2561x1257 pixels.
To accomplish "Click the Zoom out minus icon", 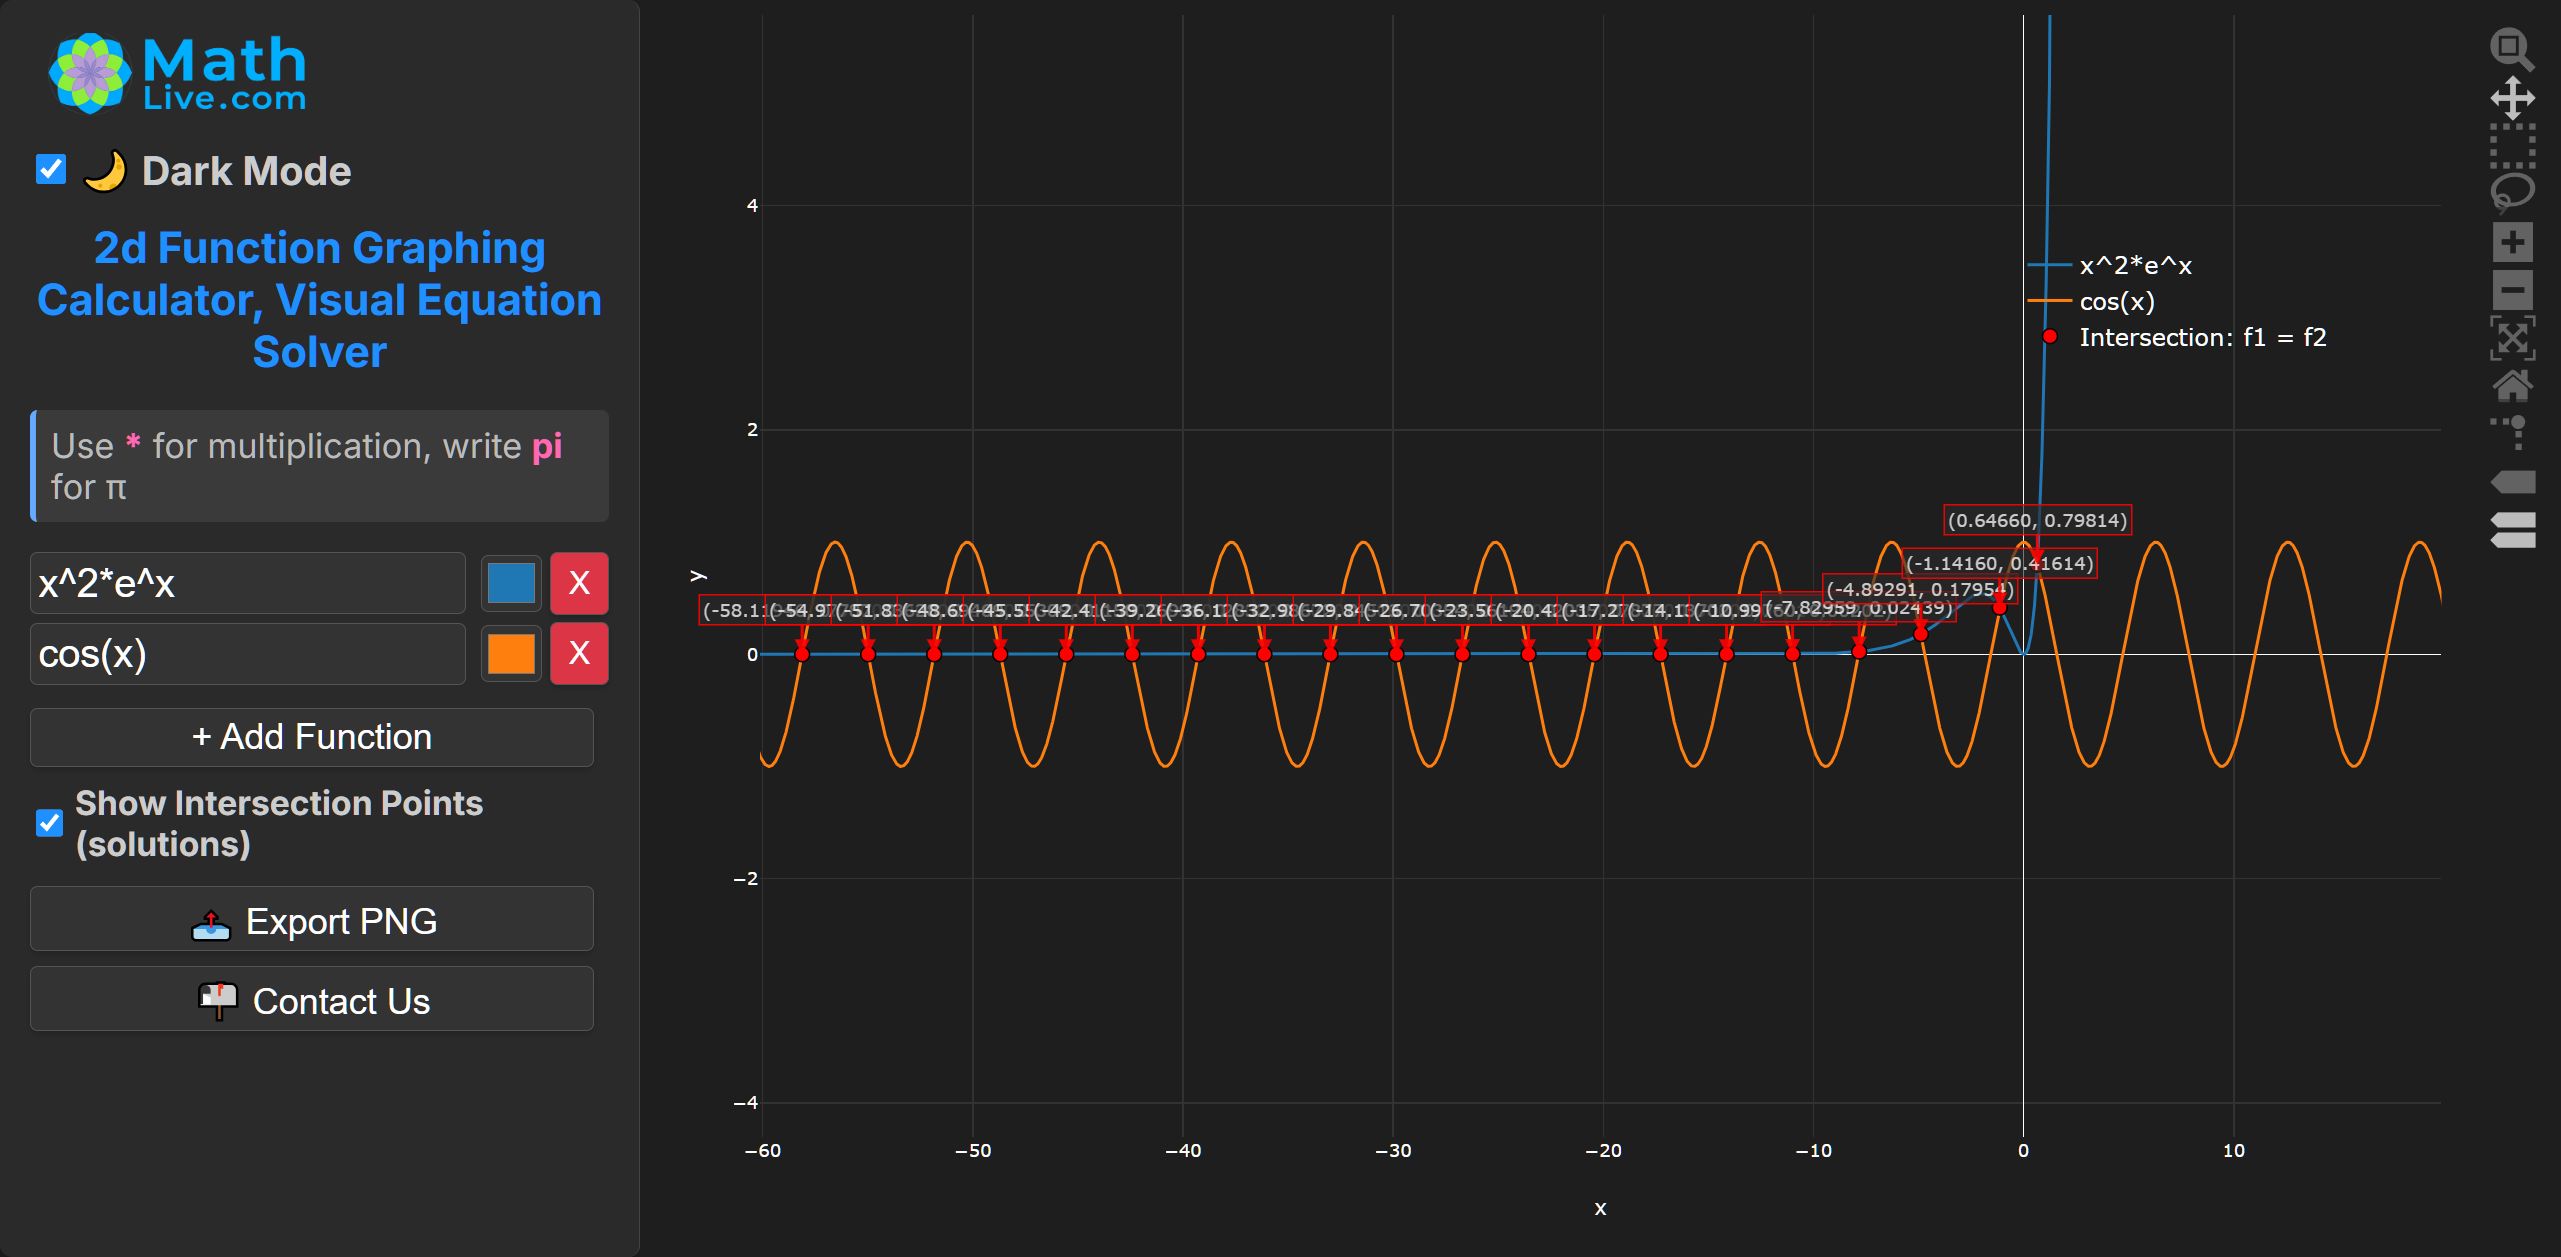I will [x=2511, y=290].
